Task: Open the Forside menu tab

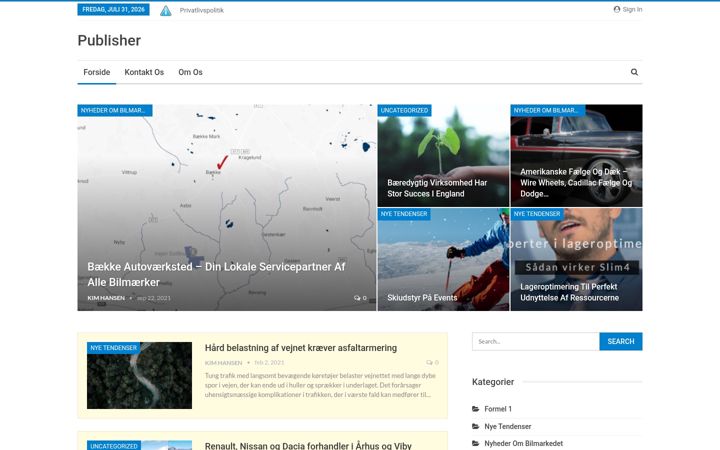Action: point(96,72)
